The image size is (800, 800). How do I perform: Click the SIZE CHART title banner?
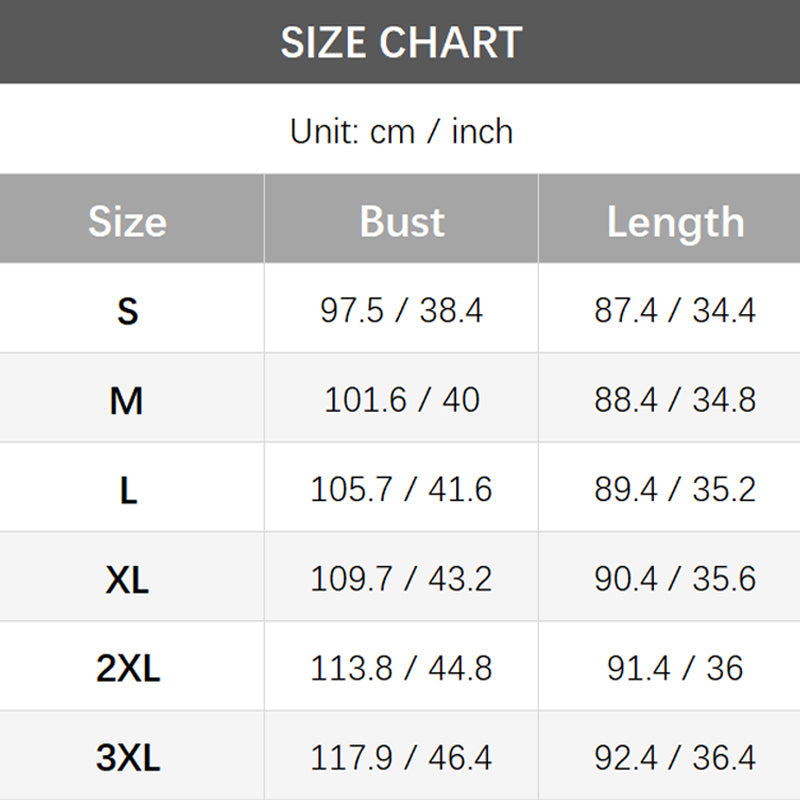[400, 42]
